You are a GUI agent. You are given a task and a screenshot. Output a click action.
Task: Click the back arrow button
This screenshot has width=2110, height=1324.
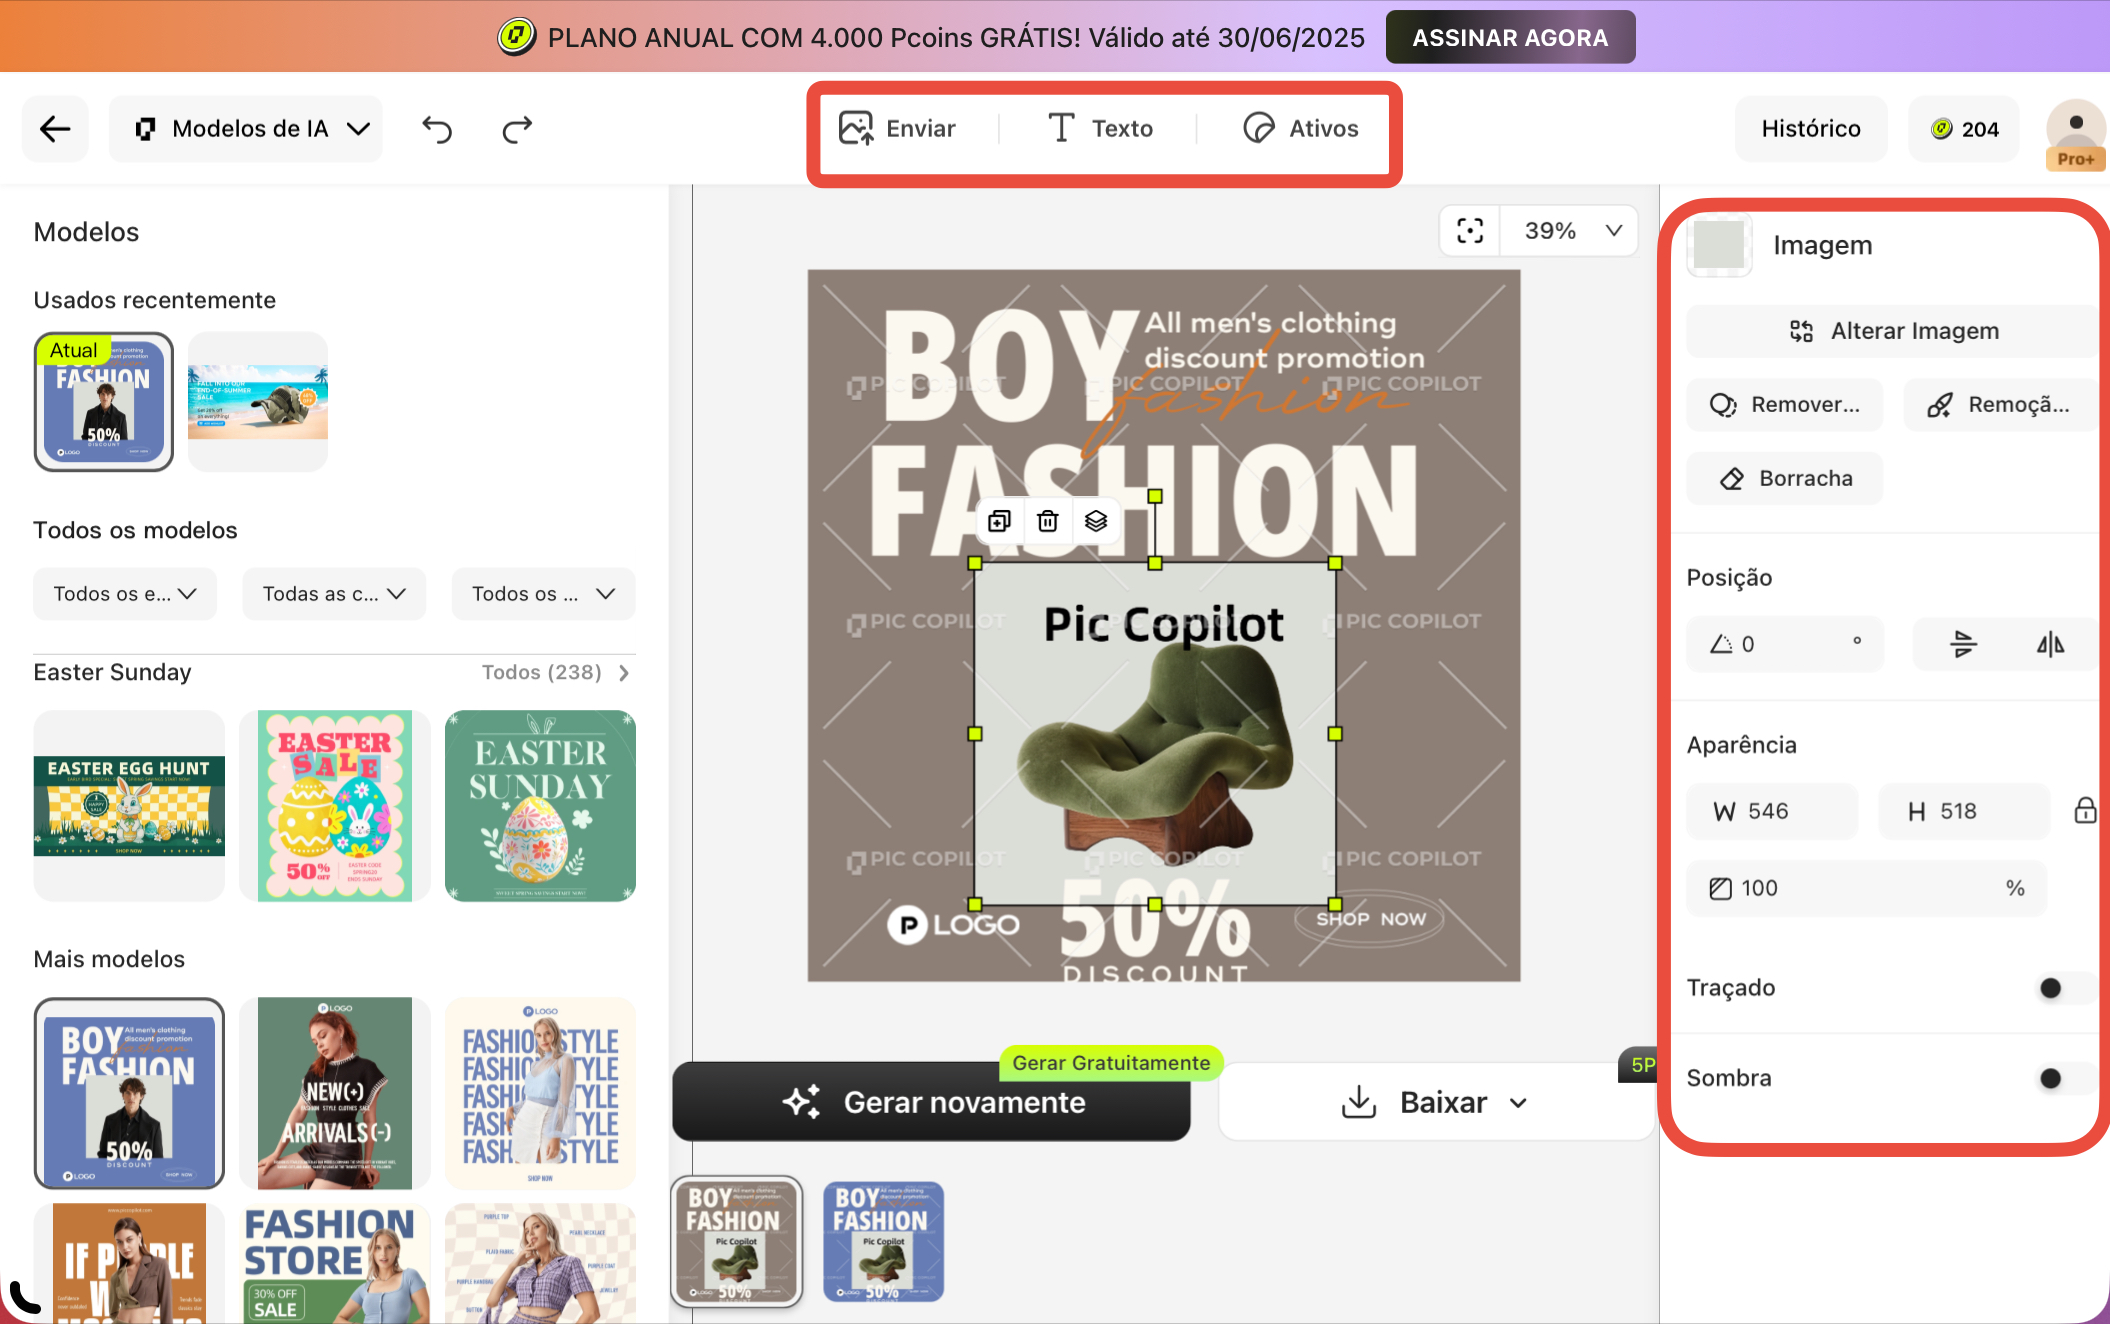[x=55, y=129]
